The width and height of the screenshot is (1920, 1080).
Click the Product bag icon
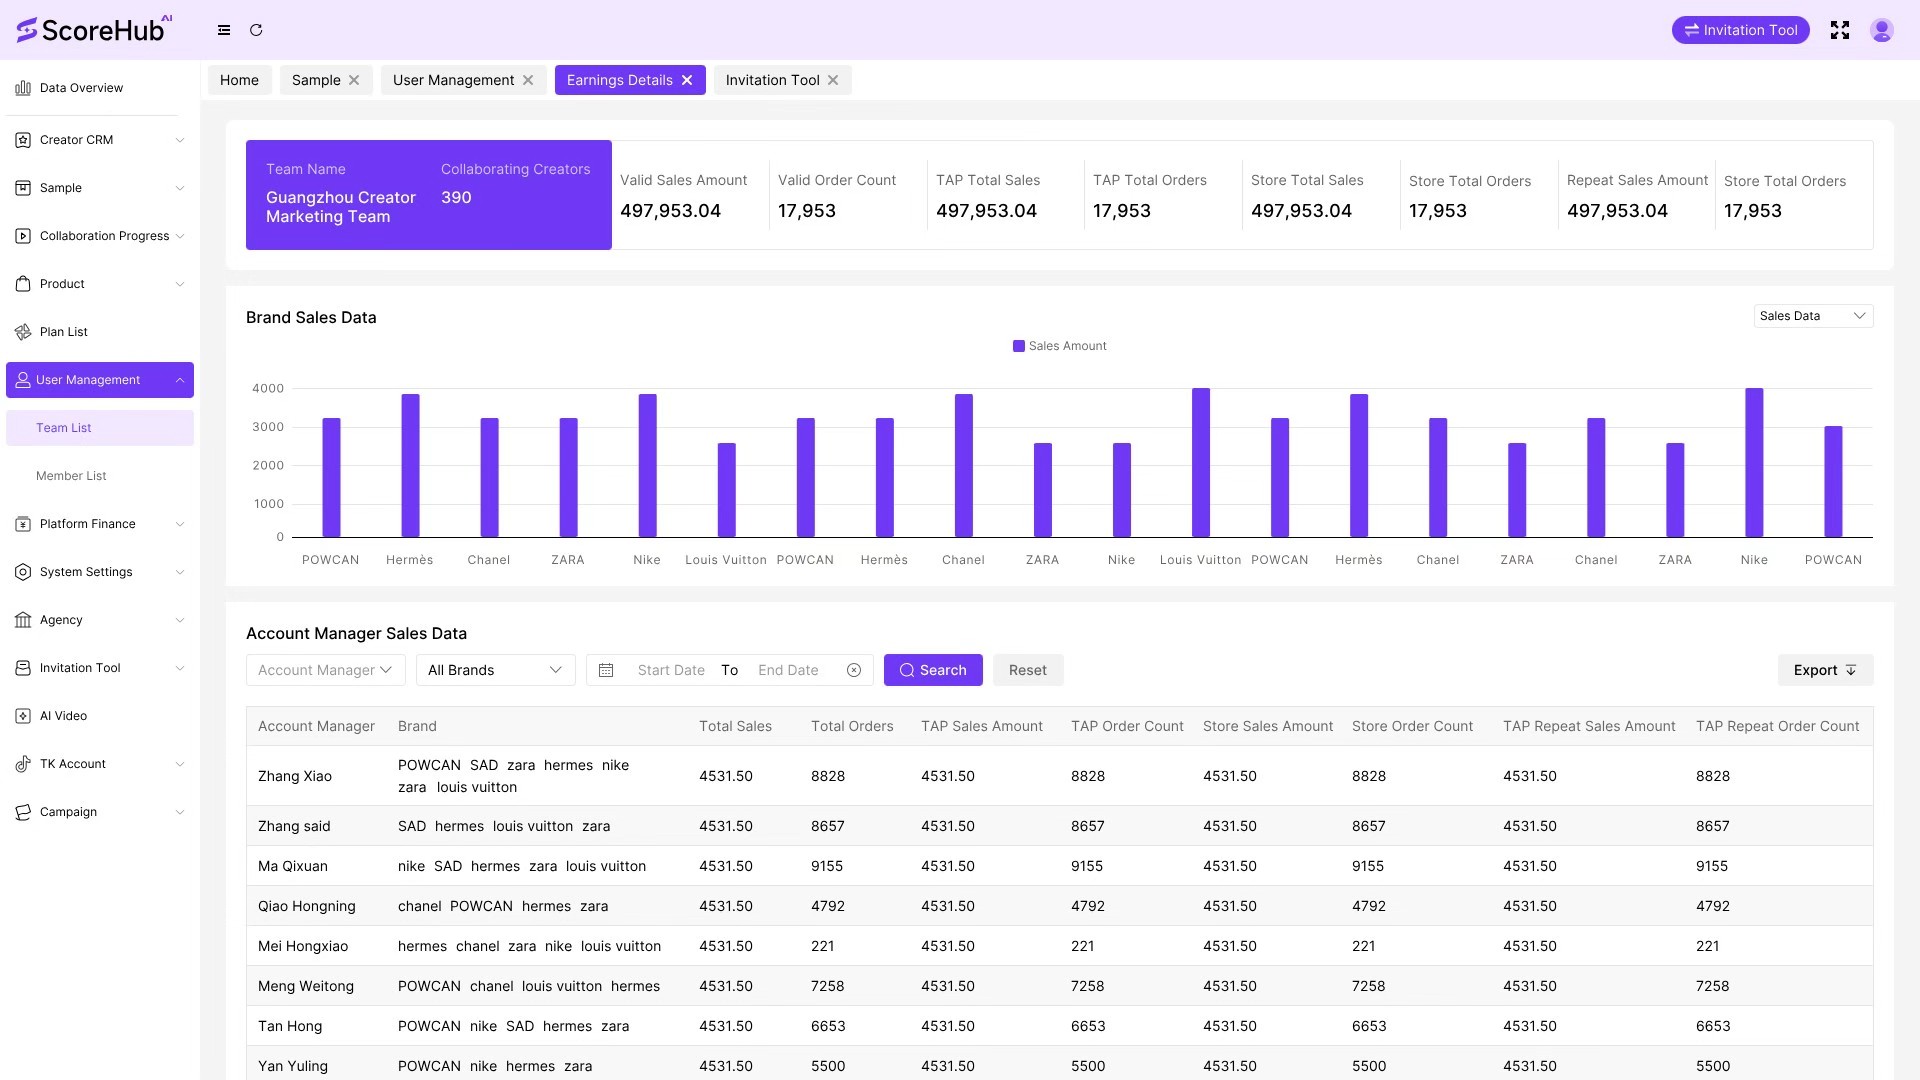(23, 284)
